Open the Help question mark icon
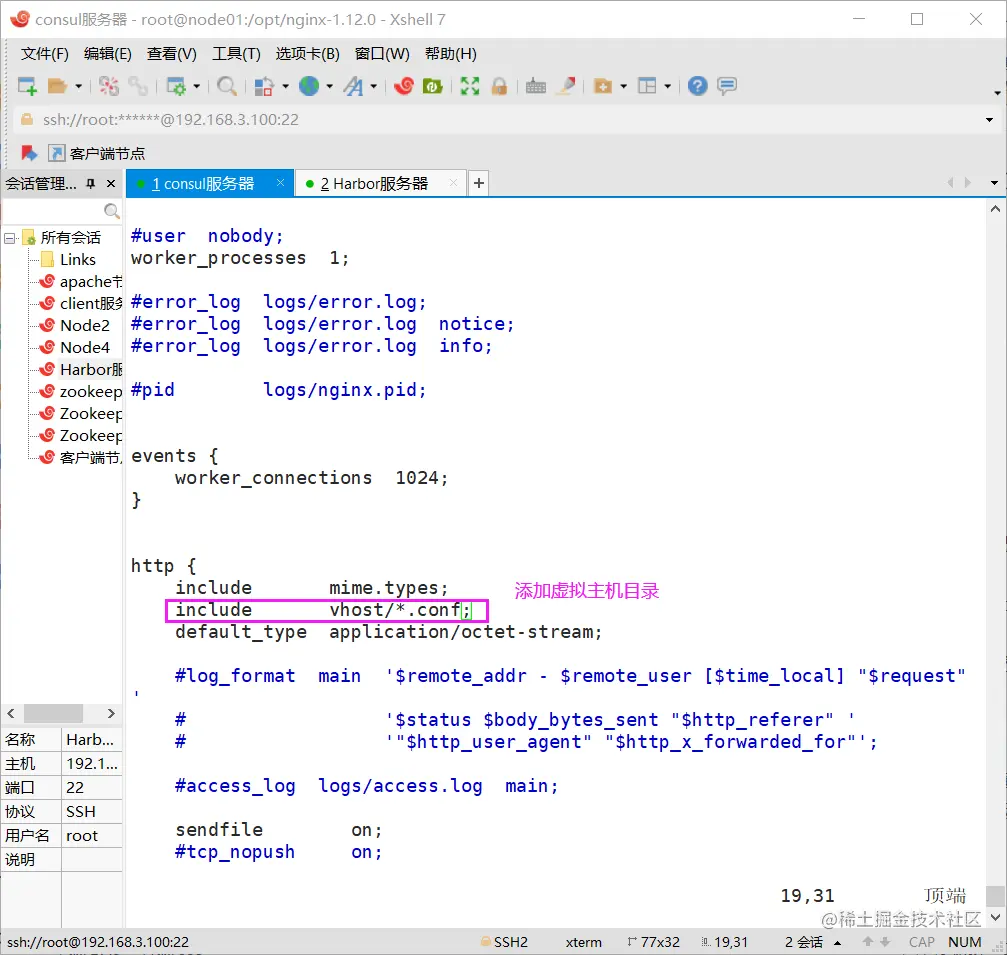This screenshot has width=1007, height=955. [698, 87]
